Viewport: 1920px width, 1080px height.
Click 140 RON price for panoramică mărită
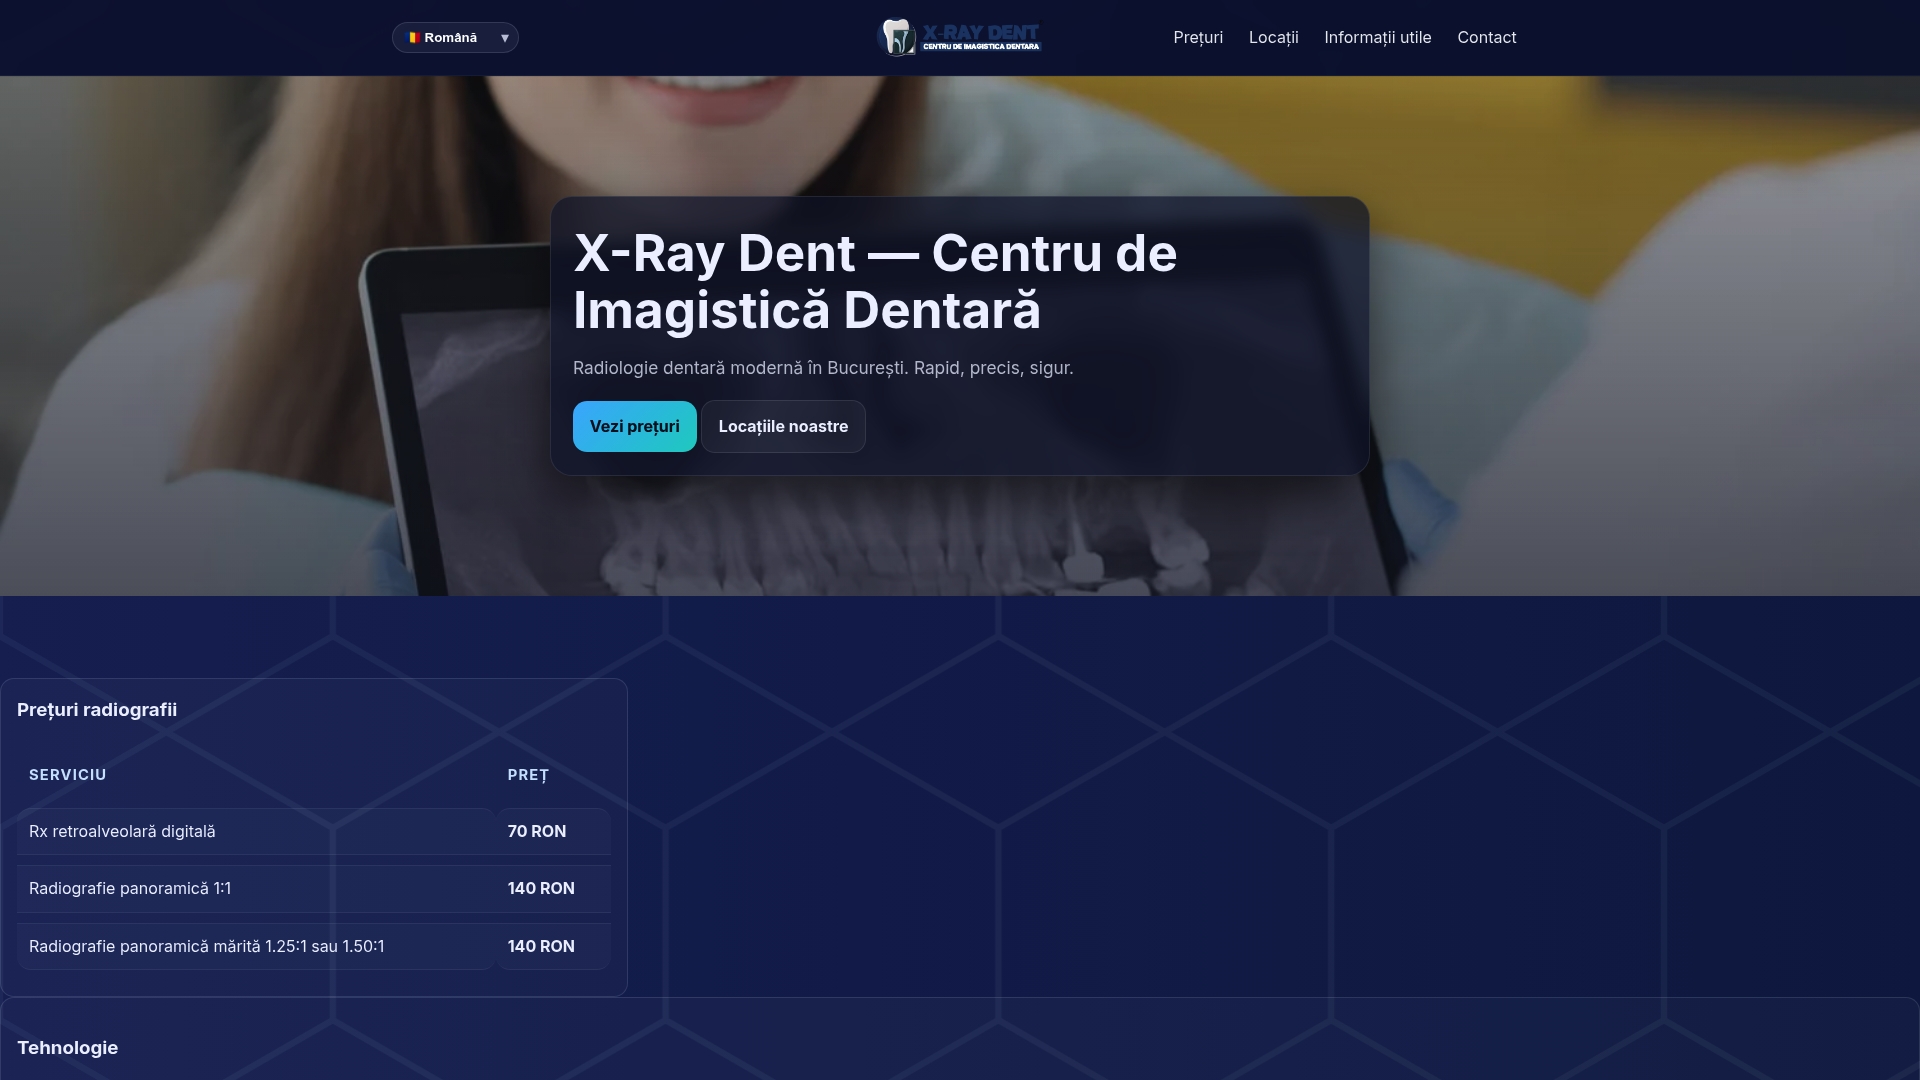point(553,946)
